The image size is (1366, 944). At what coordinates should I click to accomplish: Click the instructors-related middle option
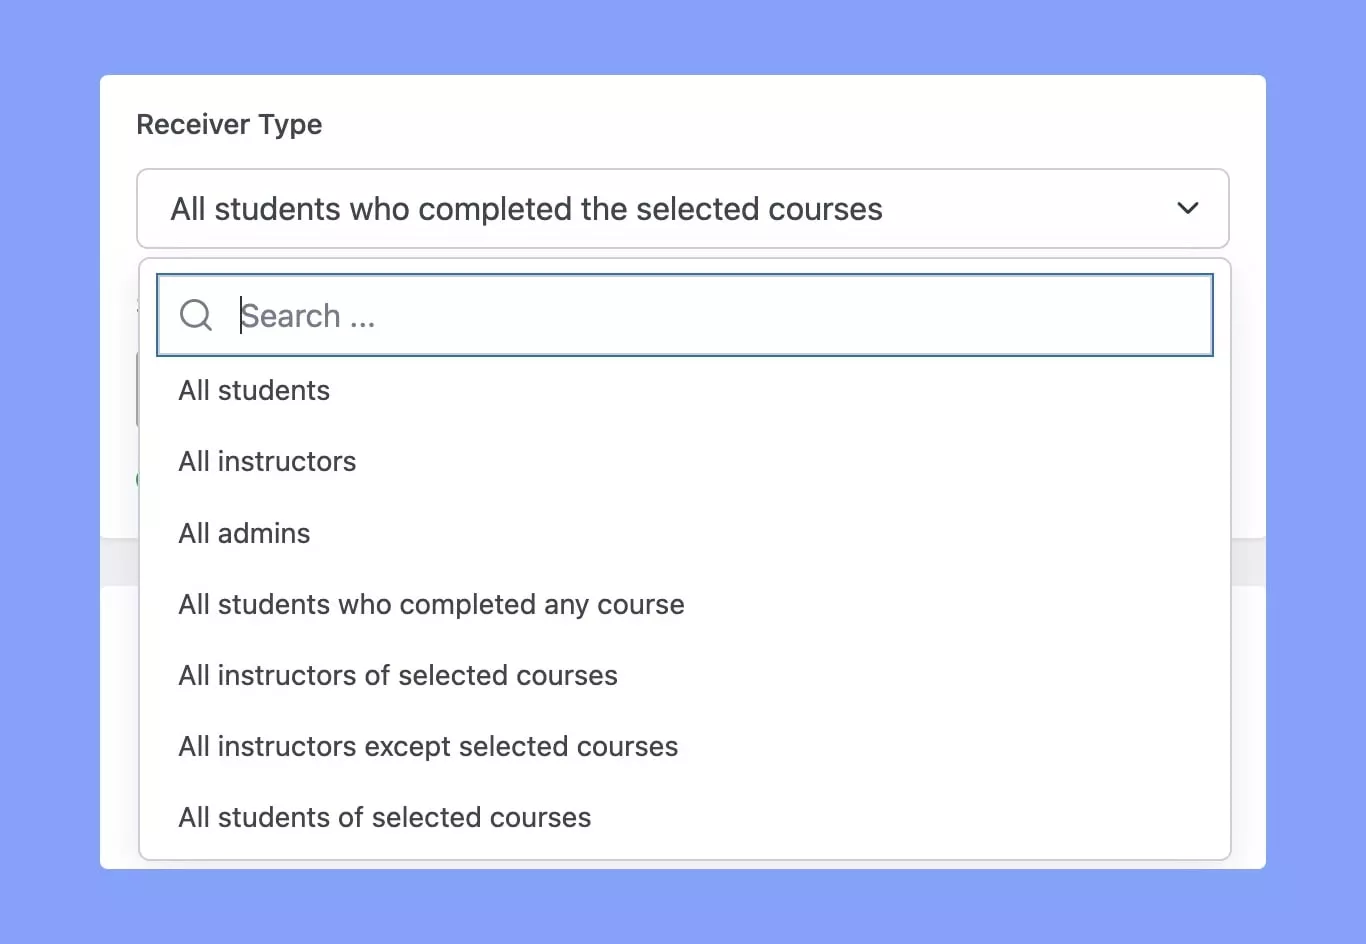(x=398, y=675)
